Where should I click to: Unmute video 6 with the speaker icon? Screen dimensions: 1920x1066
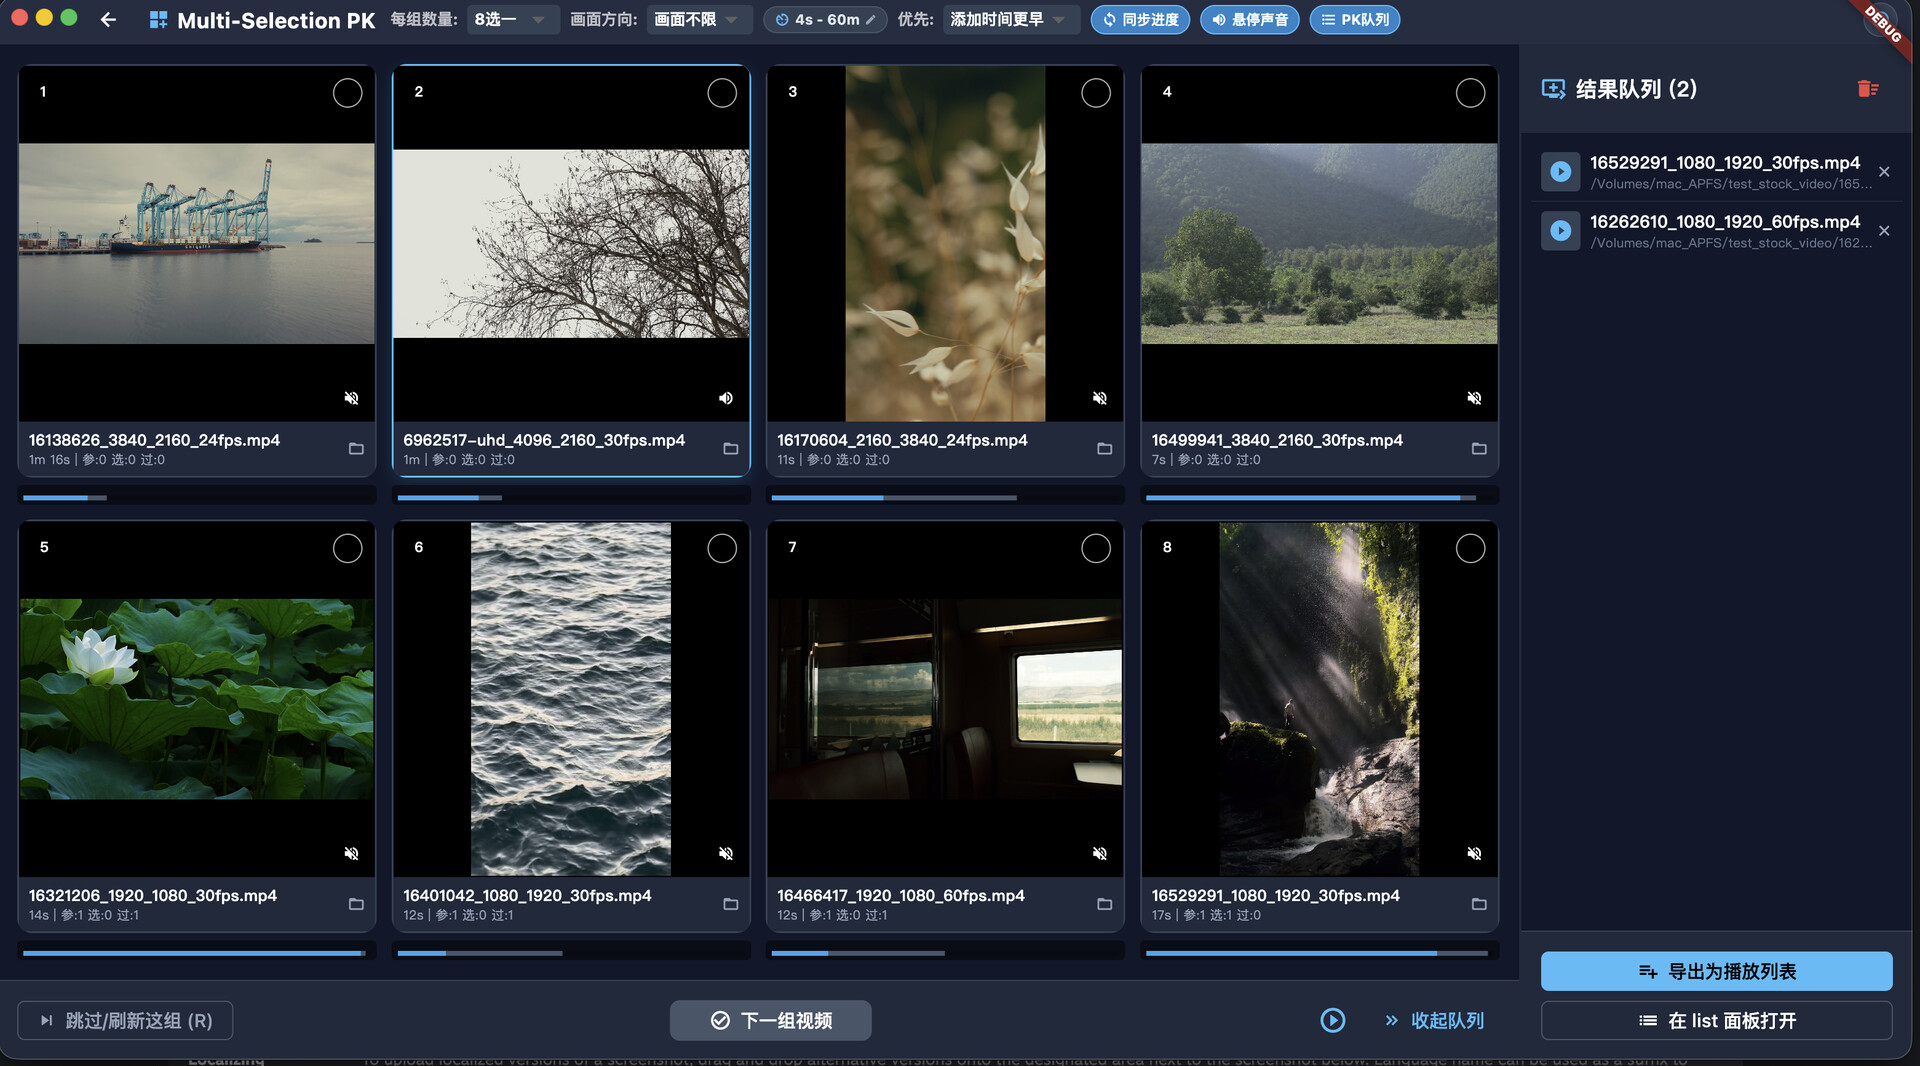coord(726,853)
